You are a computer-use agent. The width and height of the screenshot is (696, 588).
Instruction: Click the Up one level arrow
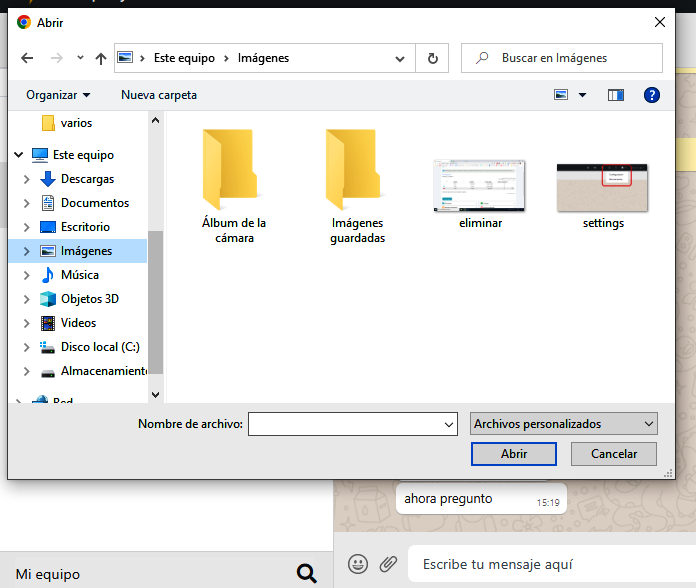(101, 59)
